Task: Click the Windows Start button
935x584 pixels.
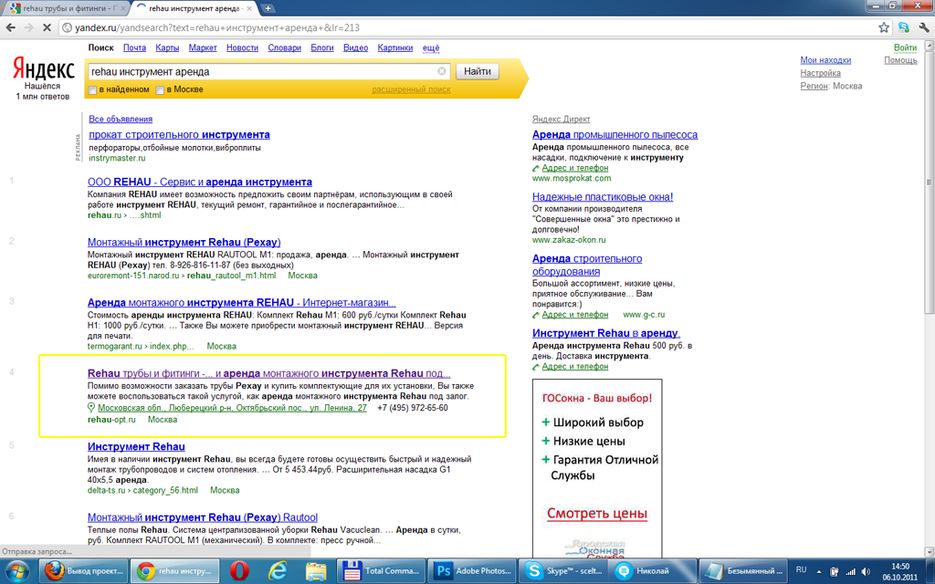Action: [15, 570]
